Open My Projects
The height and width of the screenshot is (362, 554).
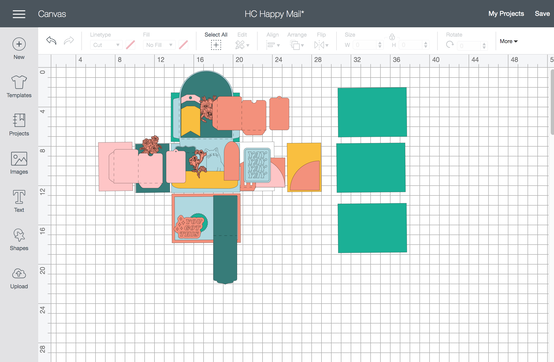click(x=506, y=14)
